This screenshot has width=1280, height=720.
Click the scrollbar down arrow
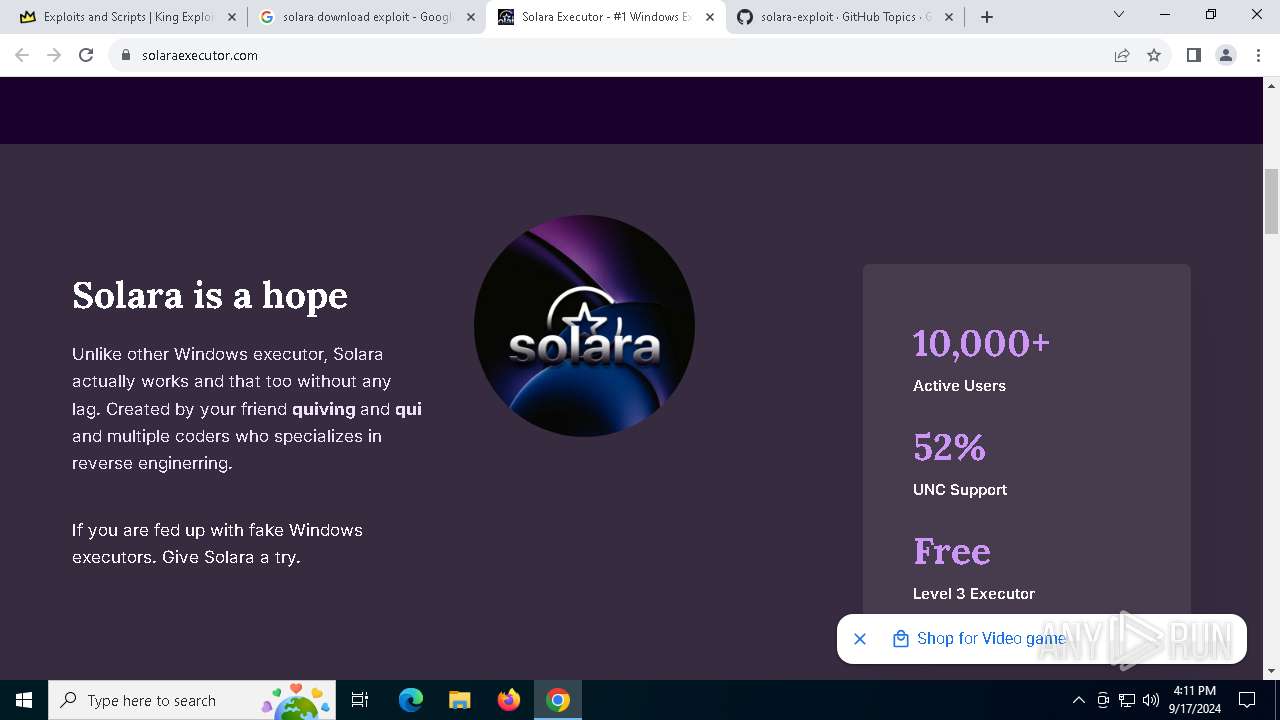pos(1271,671)
